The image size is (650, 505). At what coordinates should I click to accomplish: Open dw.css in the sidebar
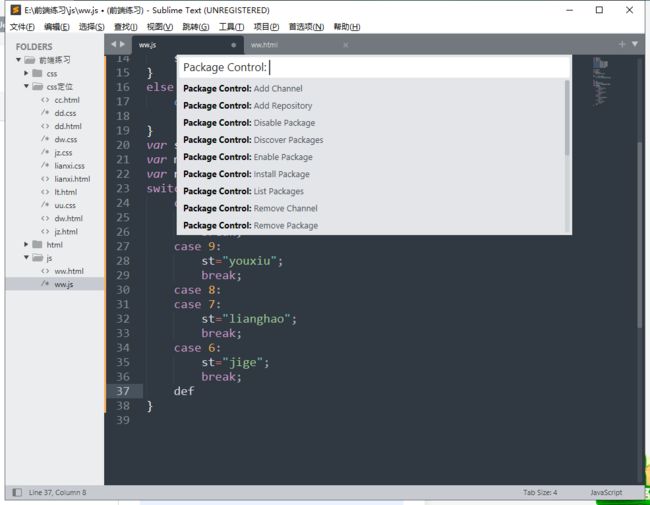pos(65,140)
